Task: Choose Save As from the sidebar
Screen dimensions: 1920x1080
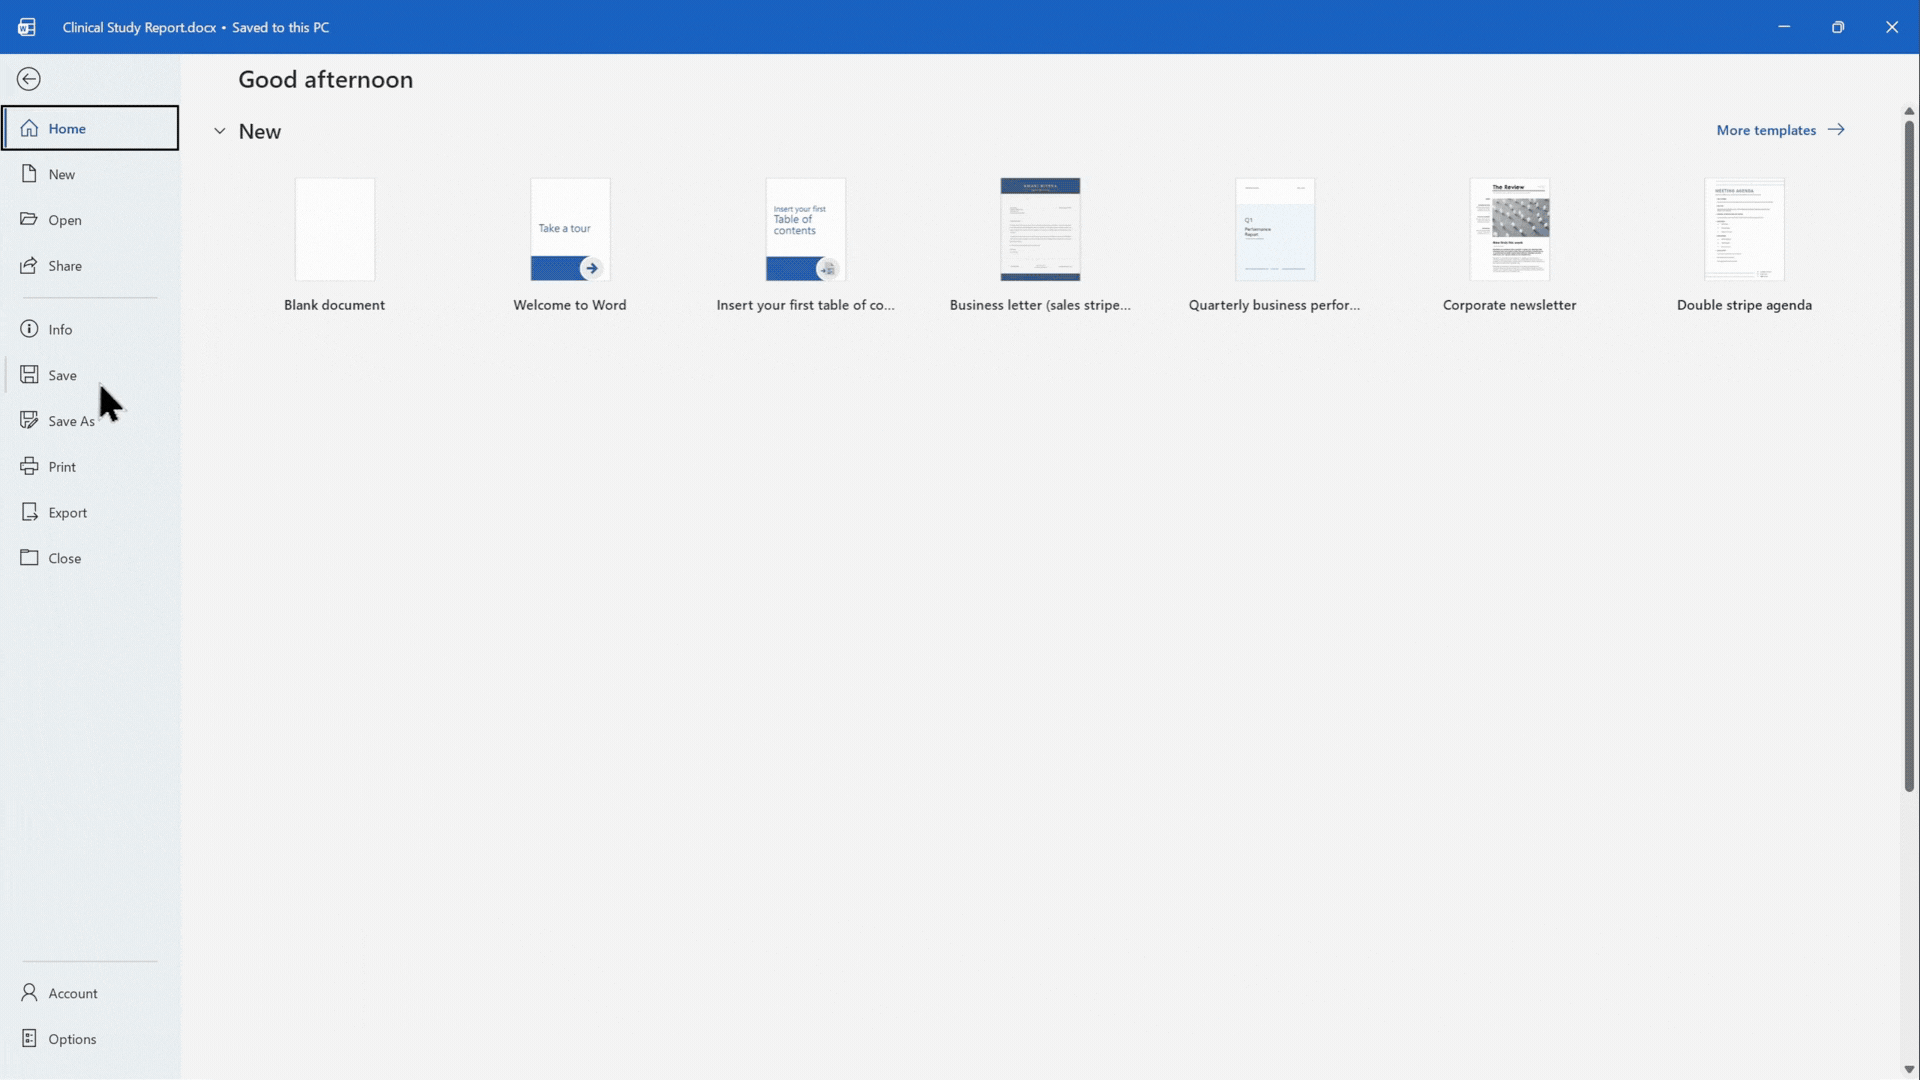Action: 90,421
